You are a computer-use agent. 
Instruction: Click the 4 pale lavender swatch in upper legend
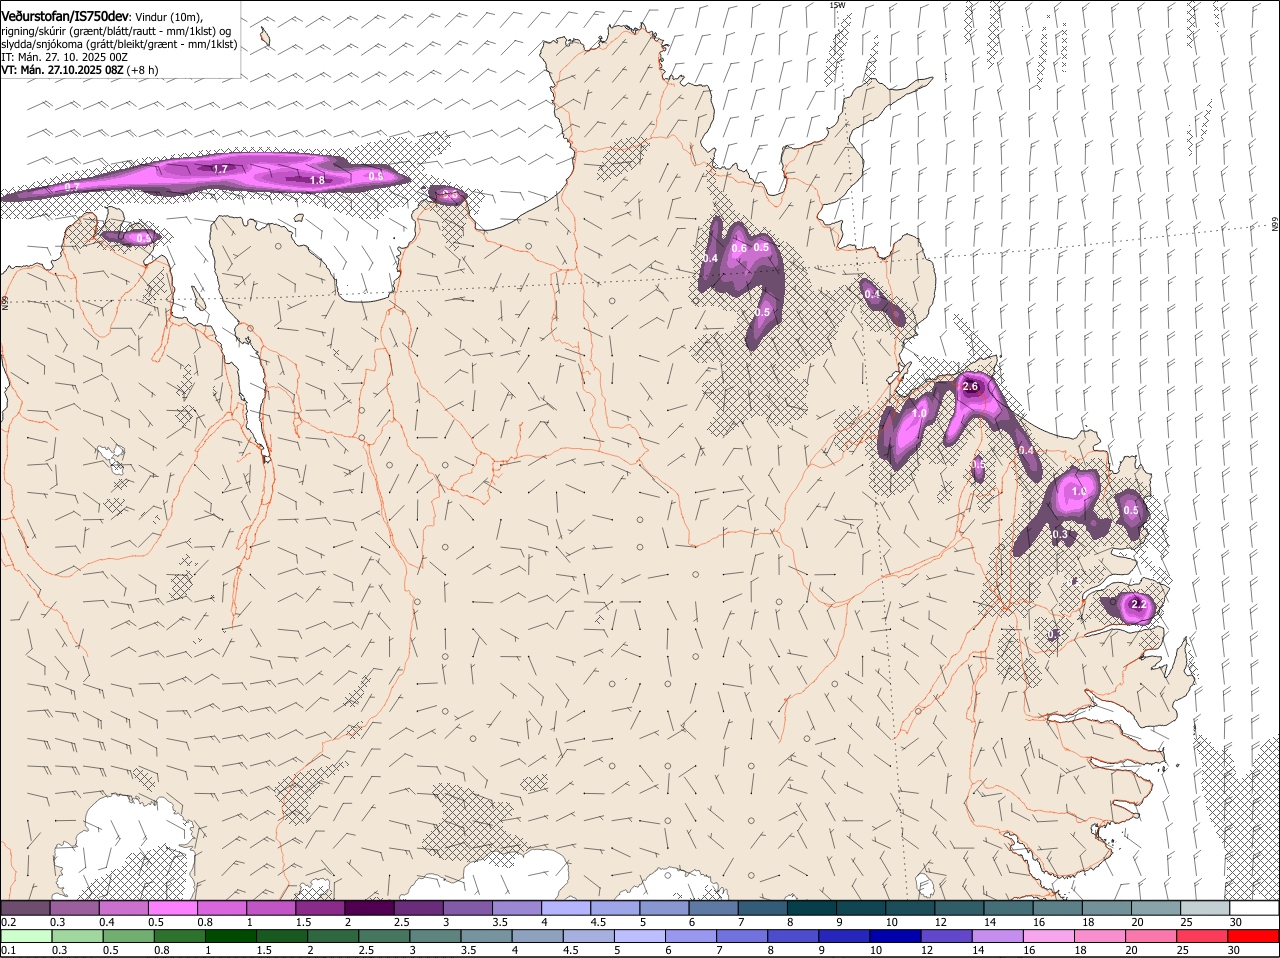click(x=565, y=908)
